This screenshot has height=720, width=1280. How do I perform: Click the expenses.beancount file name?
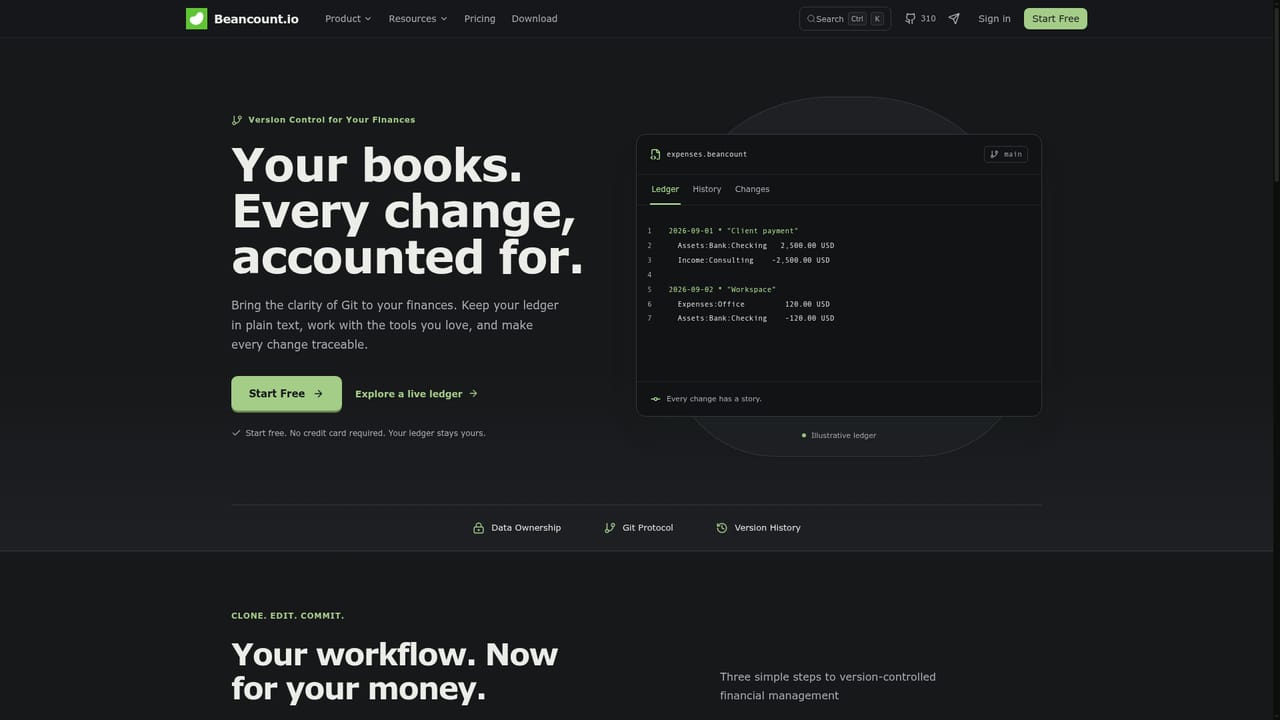click(707, 154)
